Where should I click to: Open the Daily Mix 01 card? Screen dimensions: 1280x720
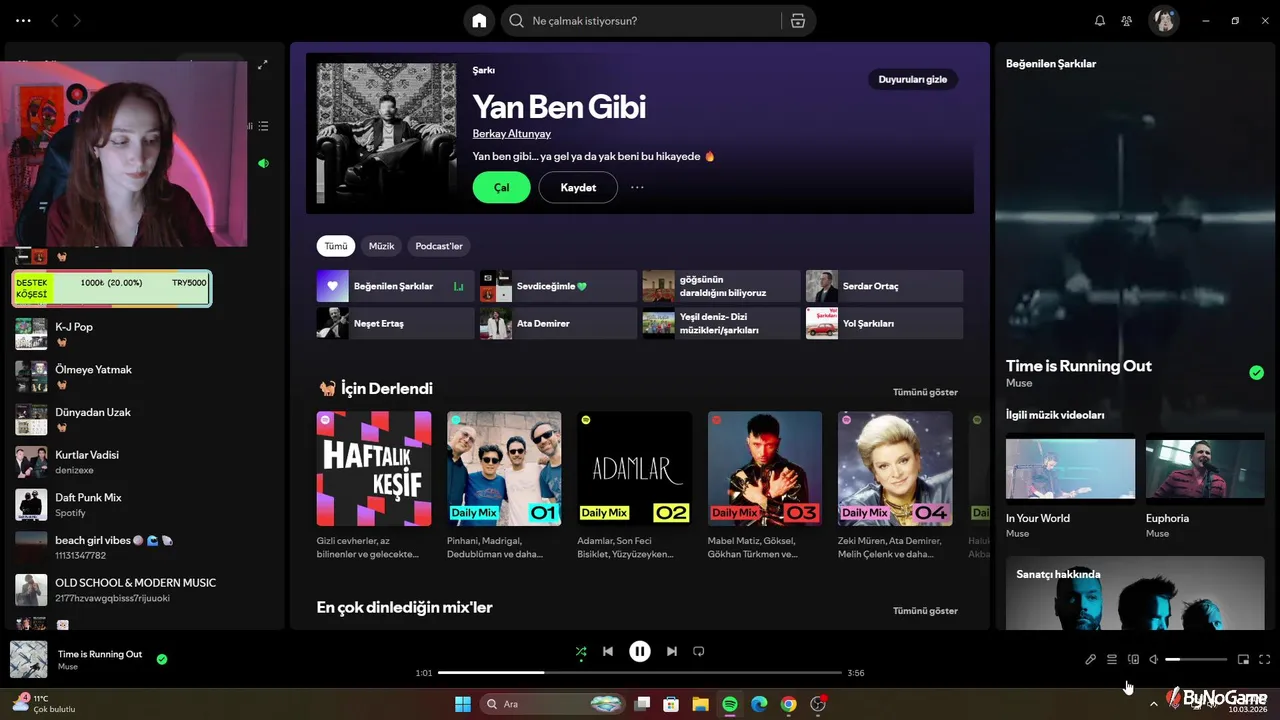(x=504, y=486)
